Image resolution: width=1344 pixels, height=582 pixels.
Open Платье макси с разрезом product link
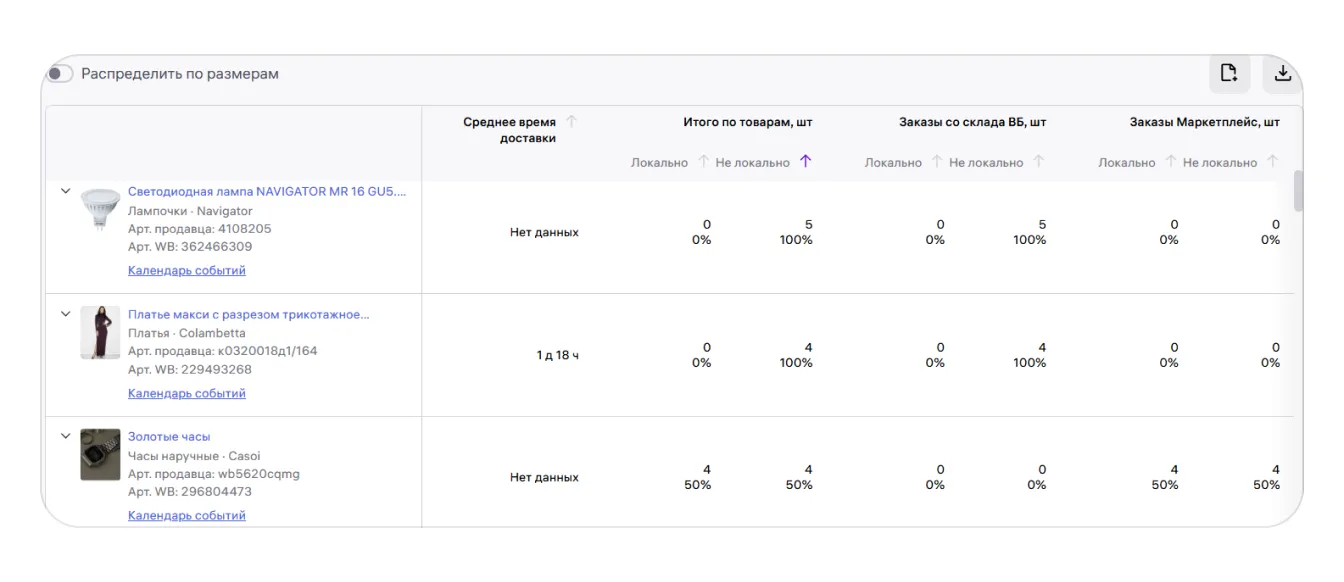click(248, 314)
